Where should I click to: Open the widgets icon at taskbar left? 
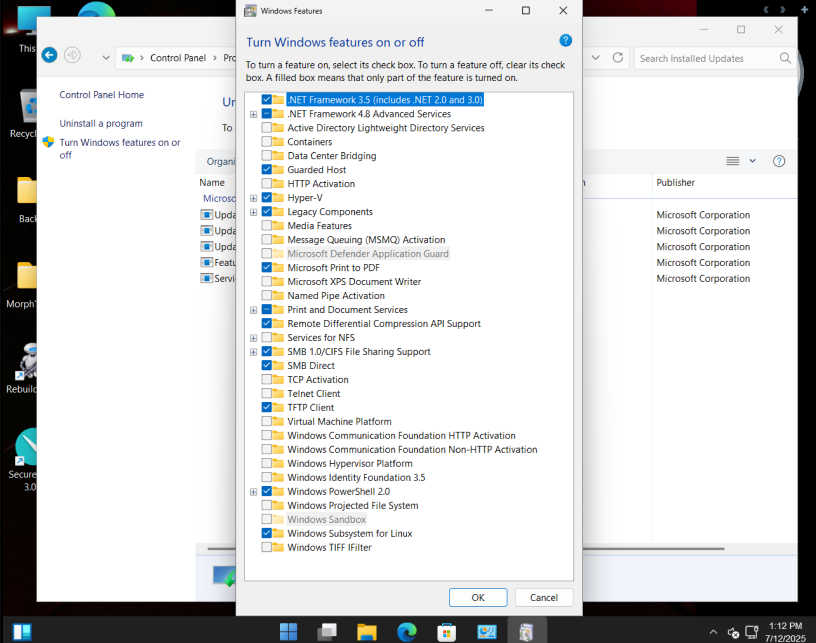coord(22,632)
